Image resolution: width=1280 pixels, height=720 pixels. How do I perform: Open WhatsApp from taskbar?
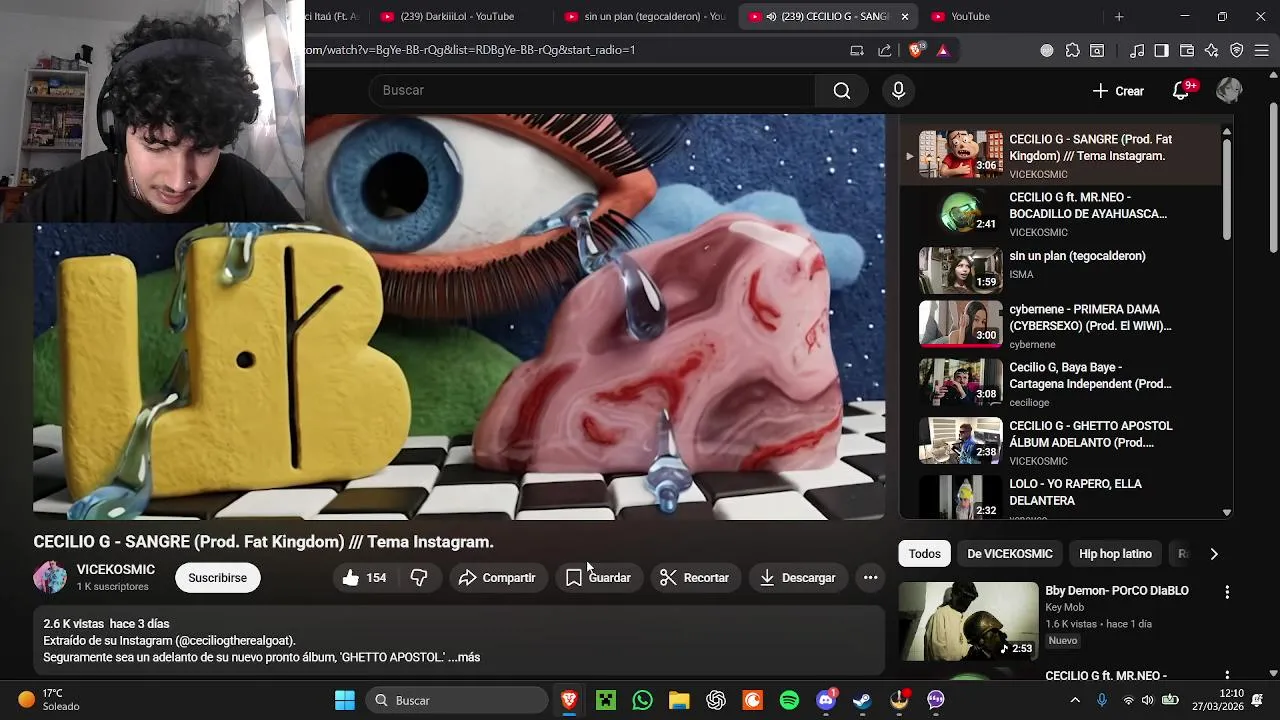click(642, 700)
